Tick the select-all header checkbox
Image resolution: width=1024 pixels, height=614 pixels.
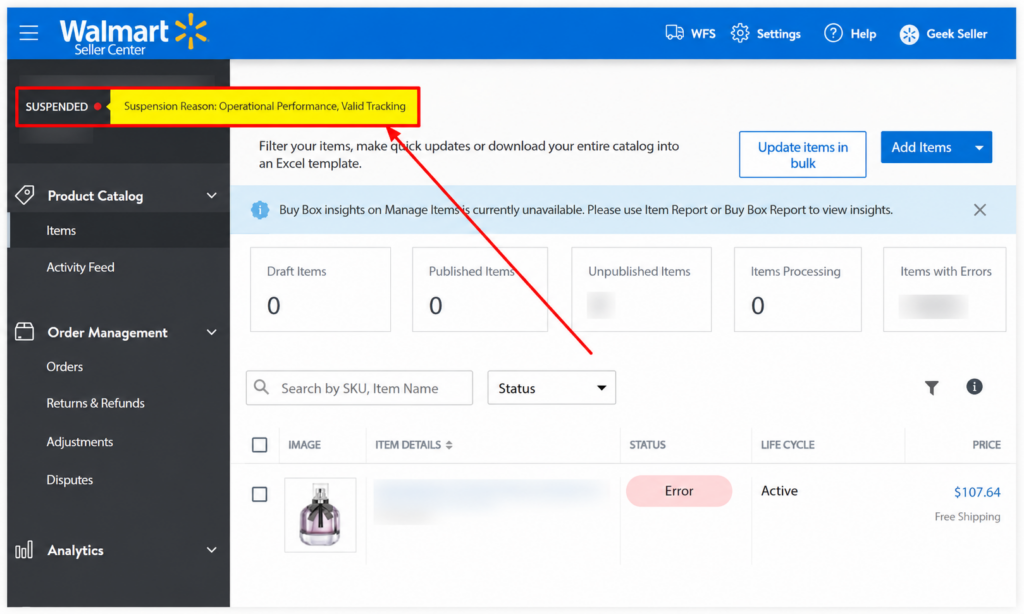tap(259, 445)
